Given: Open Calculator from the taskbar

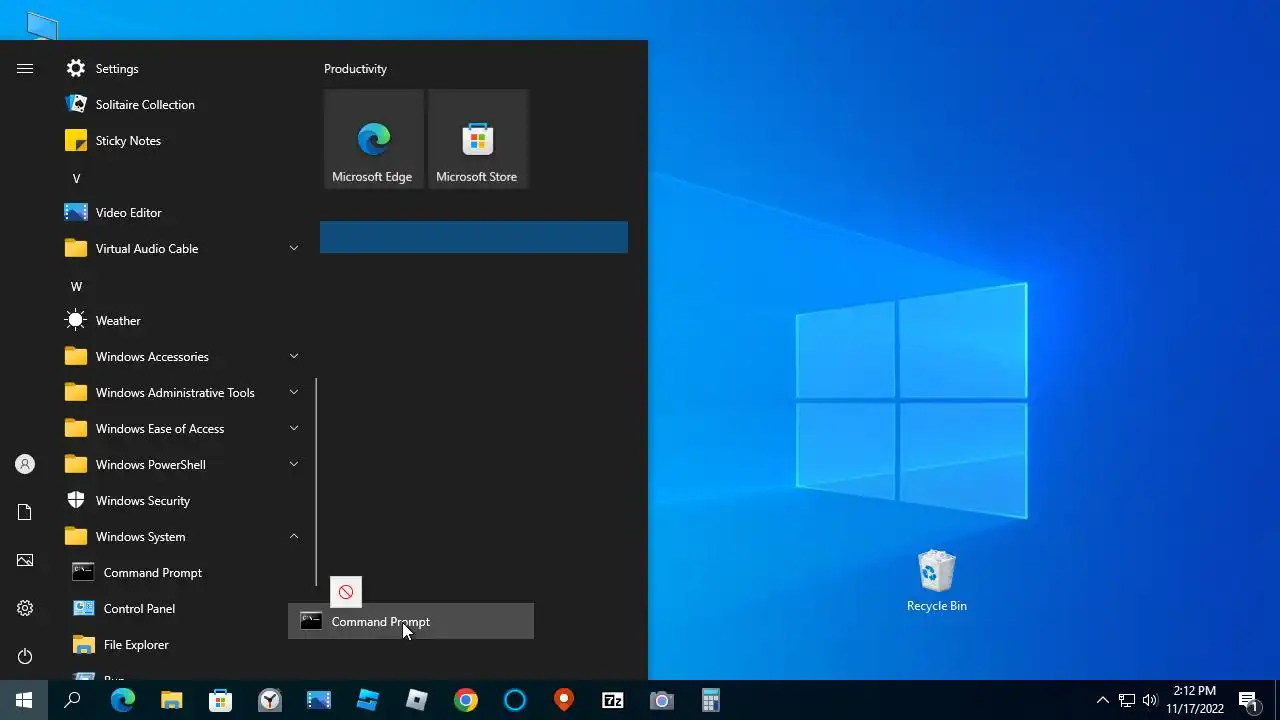Looking at the screenshot, I should pyautogui.click(x=711, y=700).
